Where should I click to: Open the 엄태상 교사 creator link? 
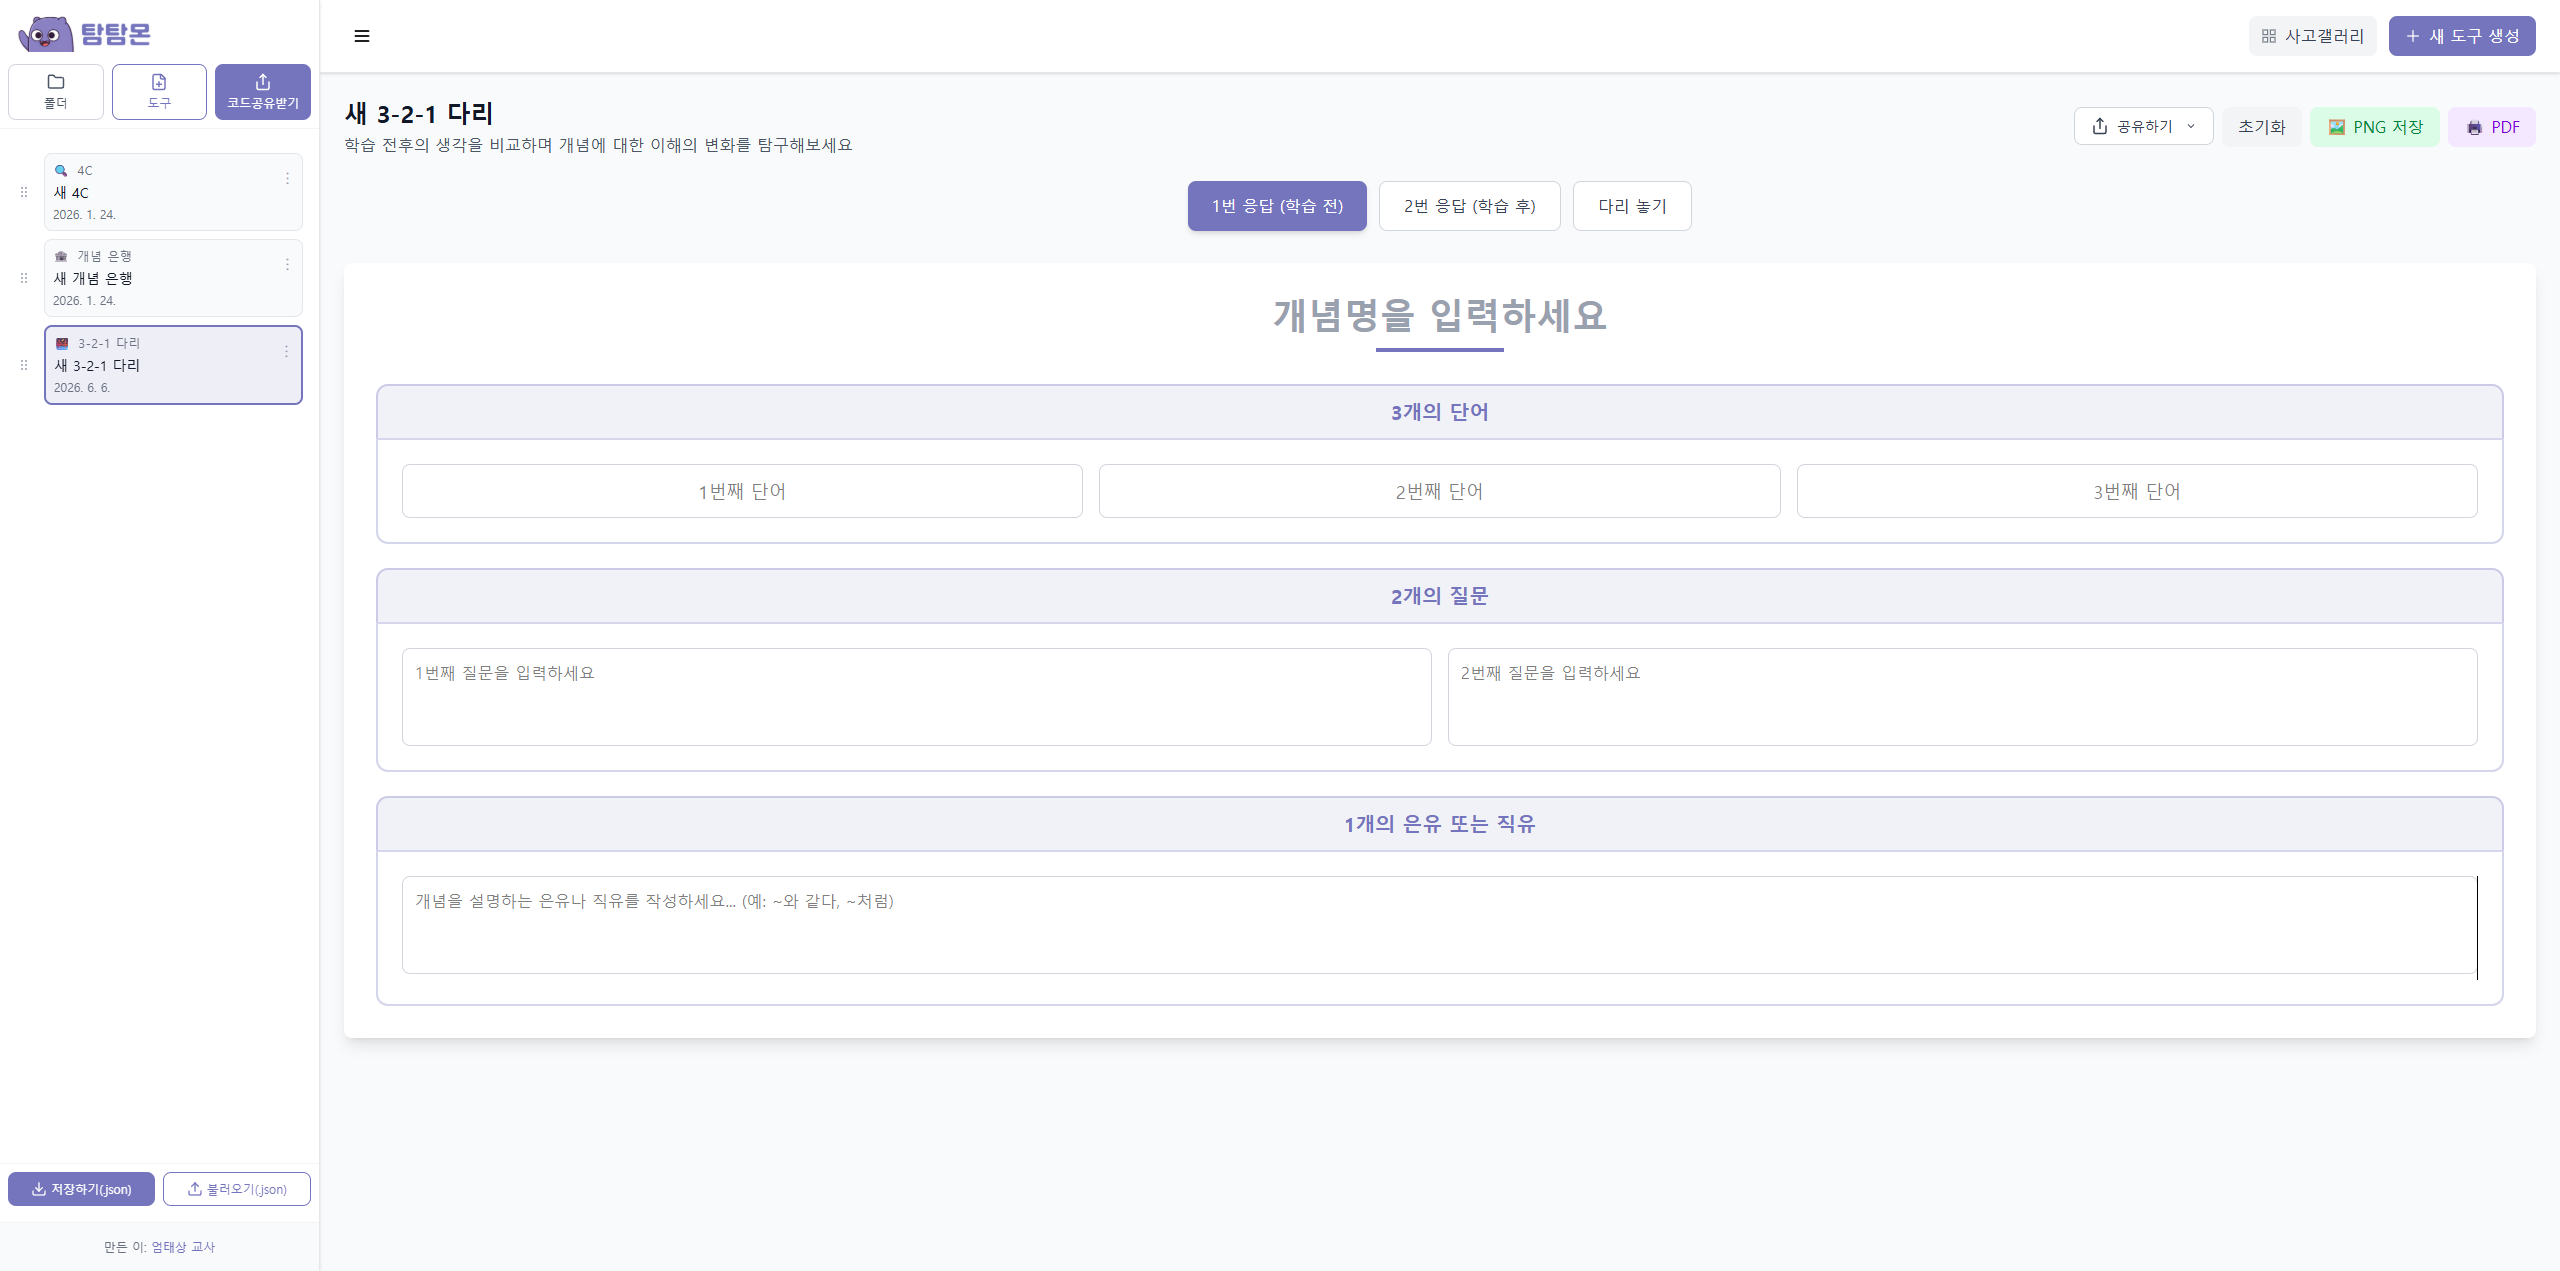pyautogui.click(x=183, y=1247)
